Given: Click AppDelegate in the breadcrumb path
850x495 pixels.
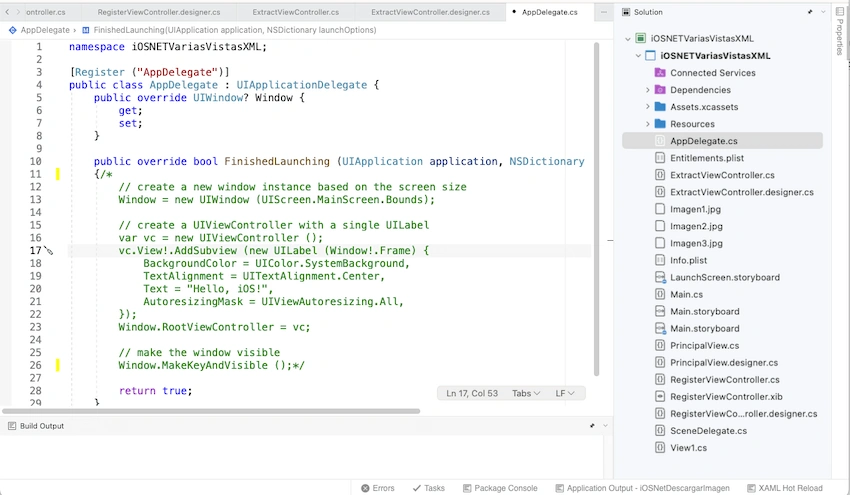Looking at the screenshot, I should pyautogui.click(x=45, y=30).
